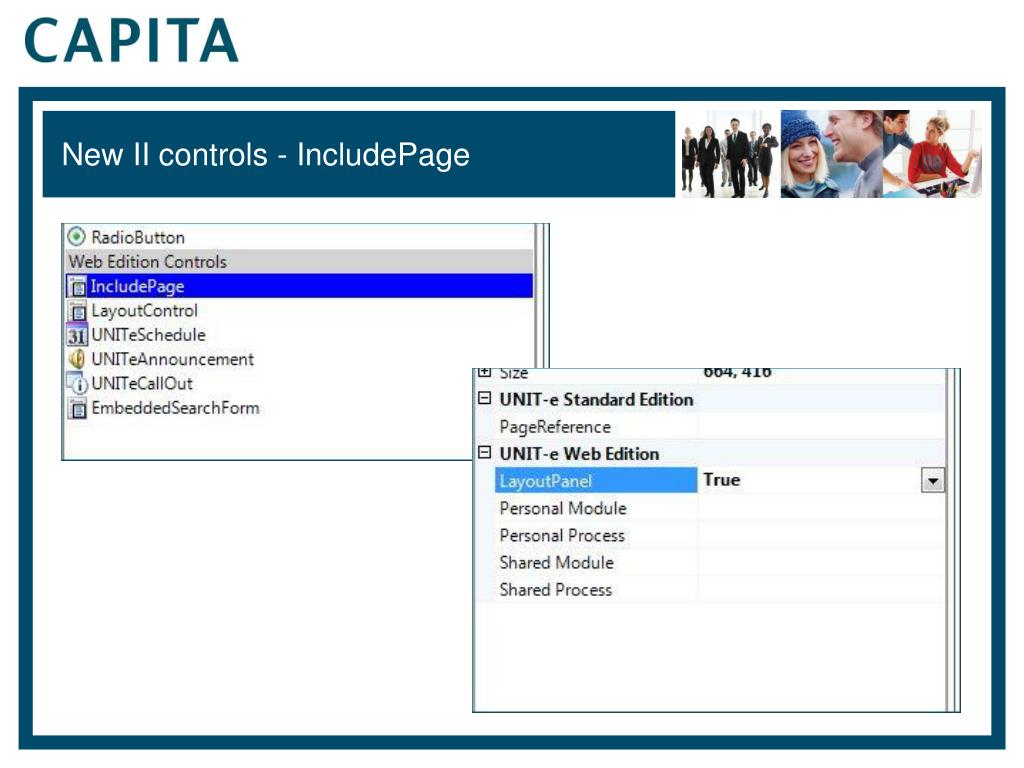The height and width of the screenshot is (768, 1024).
Task: Click the business people header photo
Action: [730, 154]
